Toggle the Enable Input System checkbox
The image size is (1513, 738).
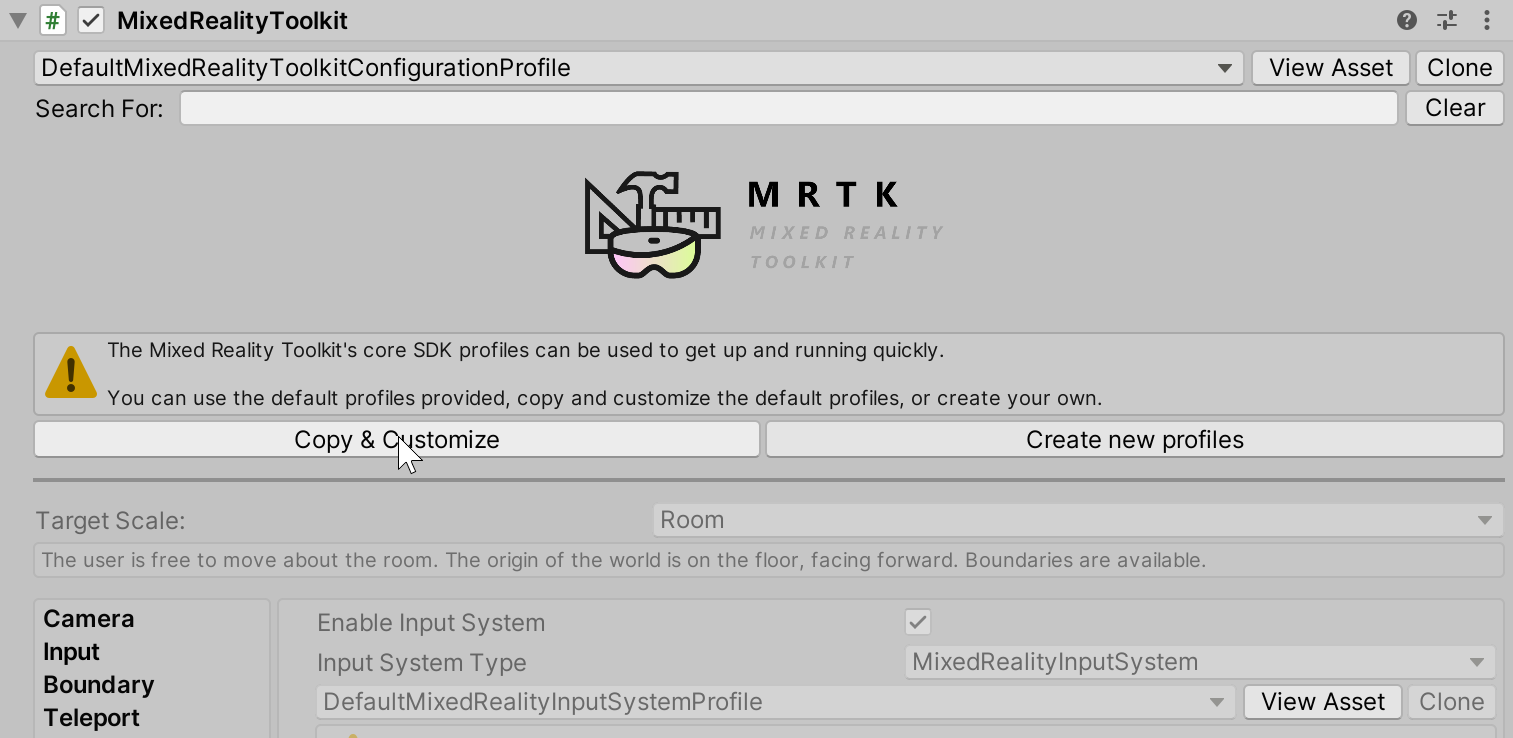click(917, 622)
